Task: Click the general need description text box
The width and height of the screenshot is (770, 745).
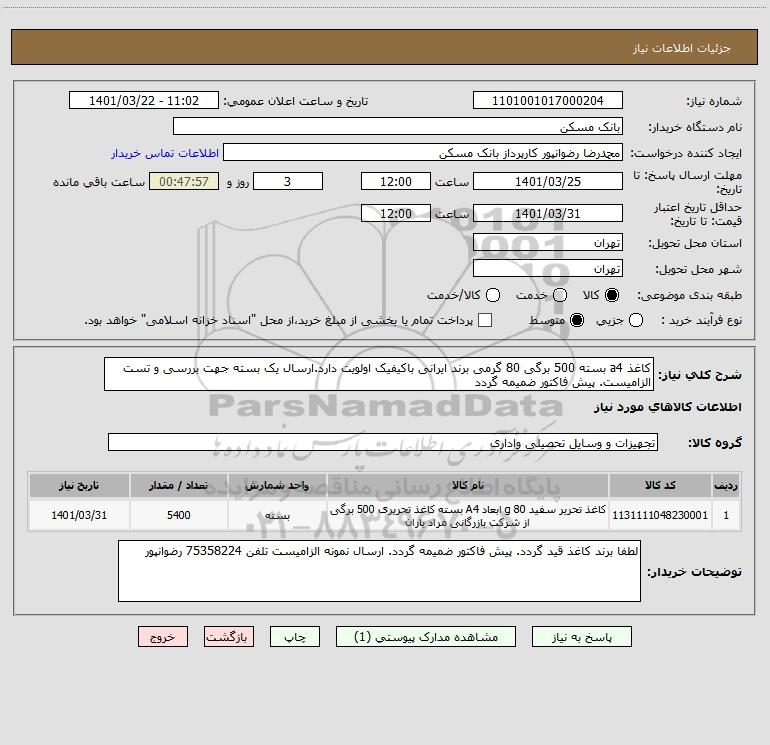Action: (379, 375)
